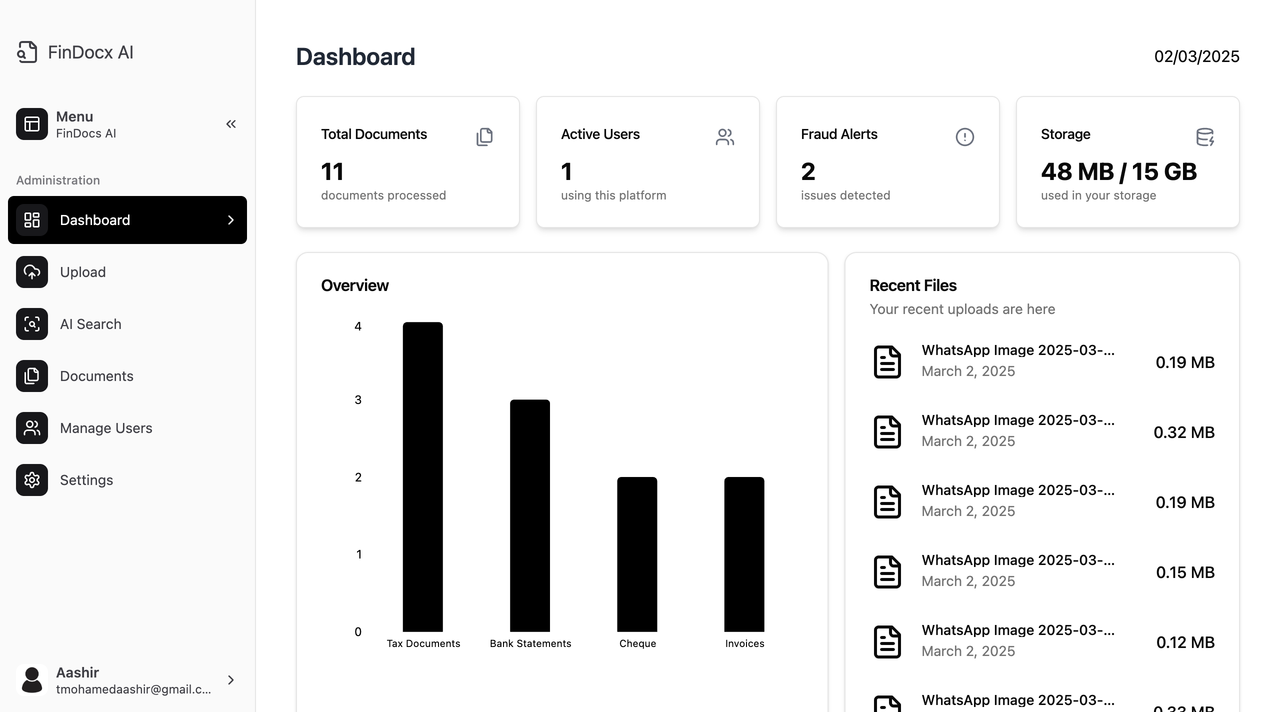Click the Settings gear icon
This screenshot has height=712, width=1280.
[x=32, y=480]
